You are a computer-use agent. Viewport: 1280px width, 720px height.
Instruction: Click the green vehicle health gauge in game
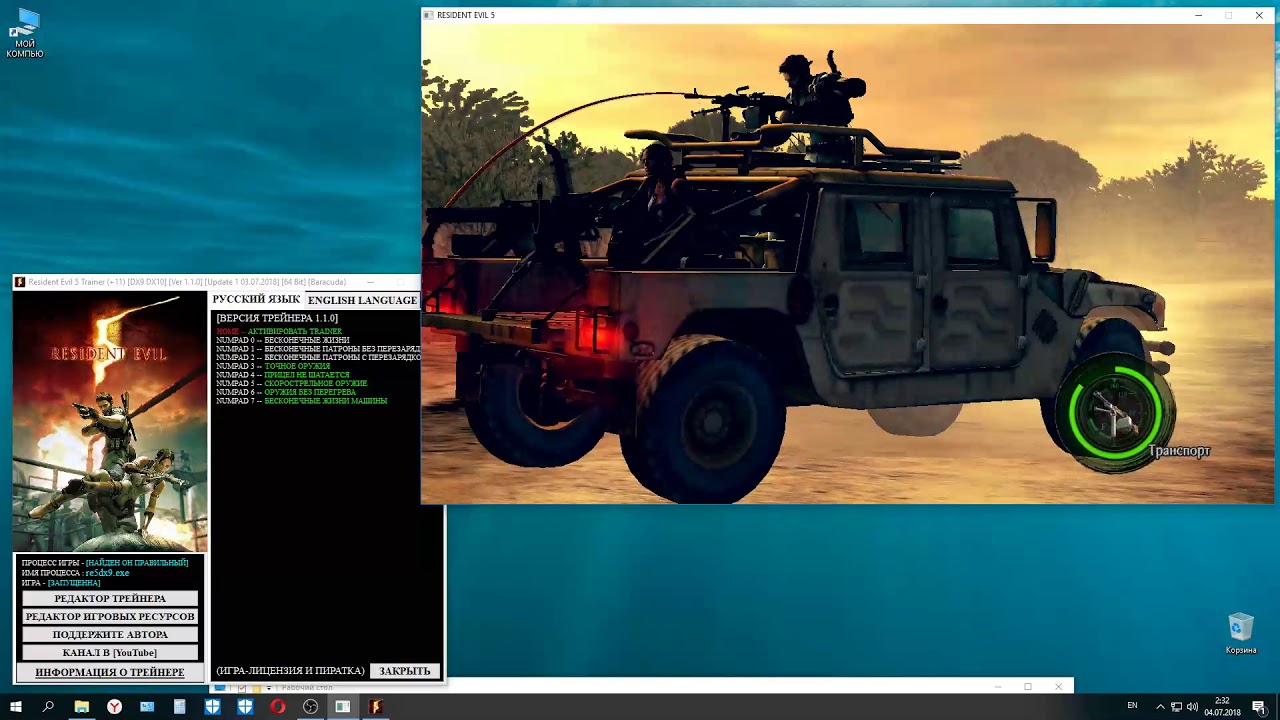[x=1115, y=412]
